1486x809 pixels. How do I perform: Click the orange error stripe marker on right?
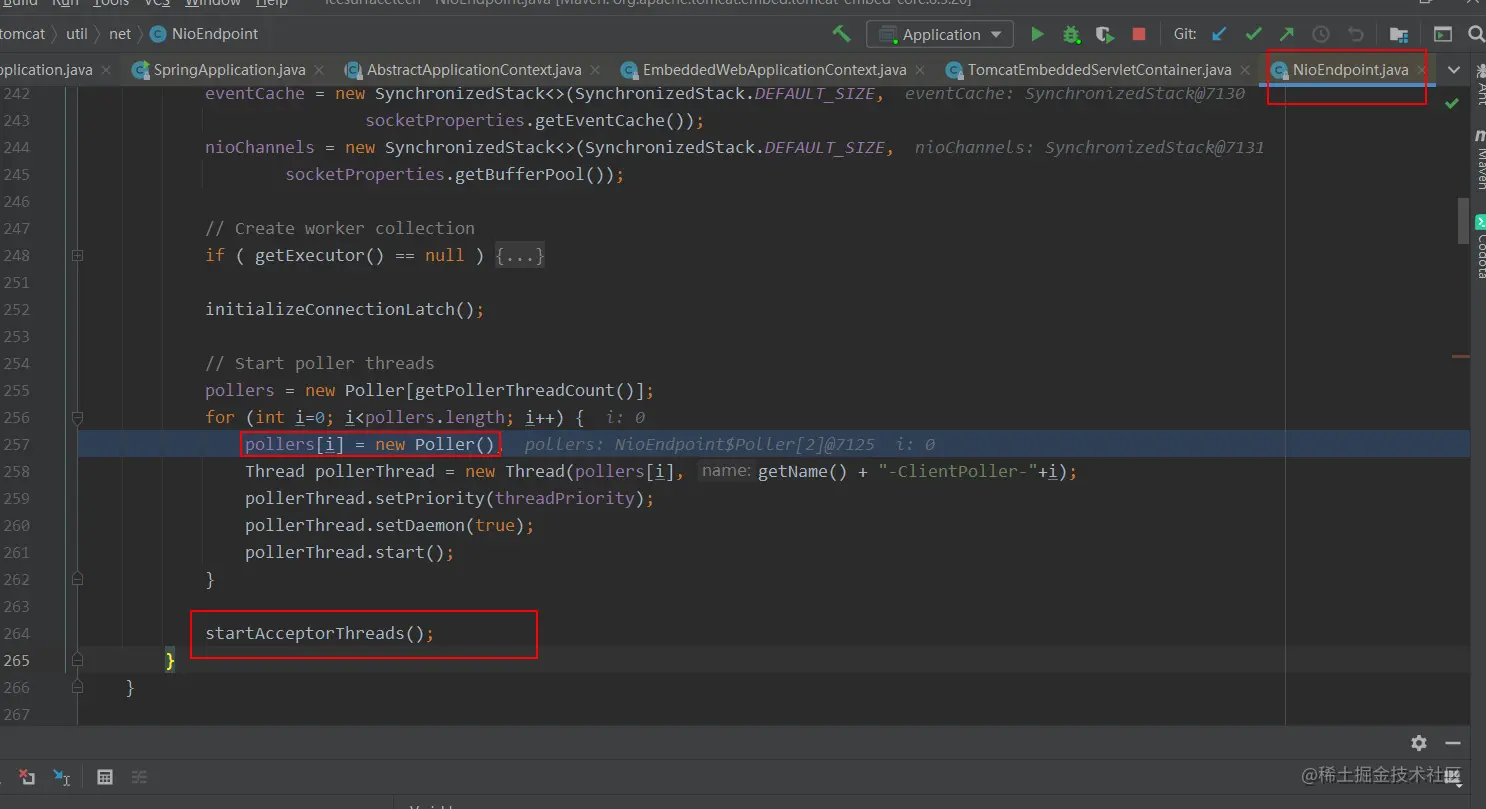click(x=1461, y=356)
